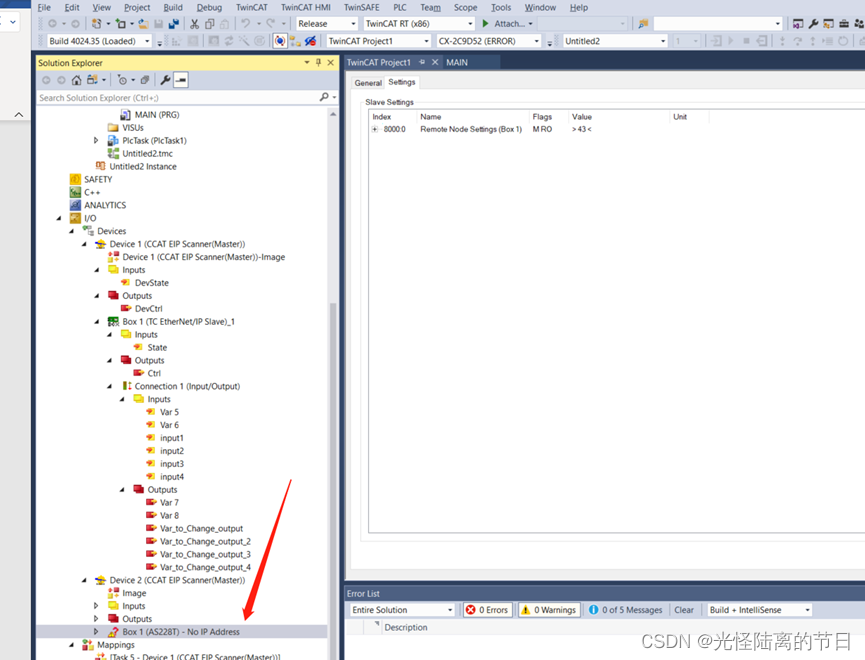
Task: Expand PlcTask (PlcTask1) node
Action: click(97, 141)
